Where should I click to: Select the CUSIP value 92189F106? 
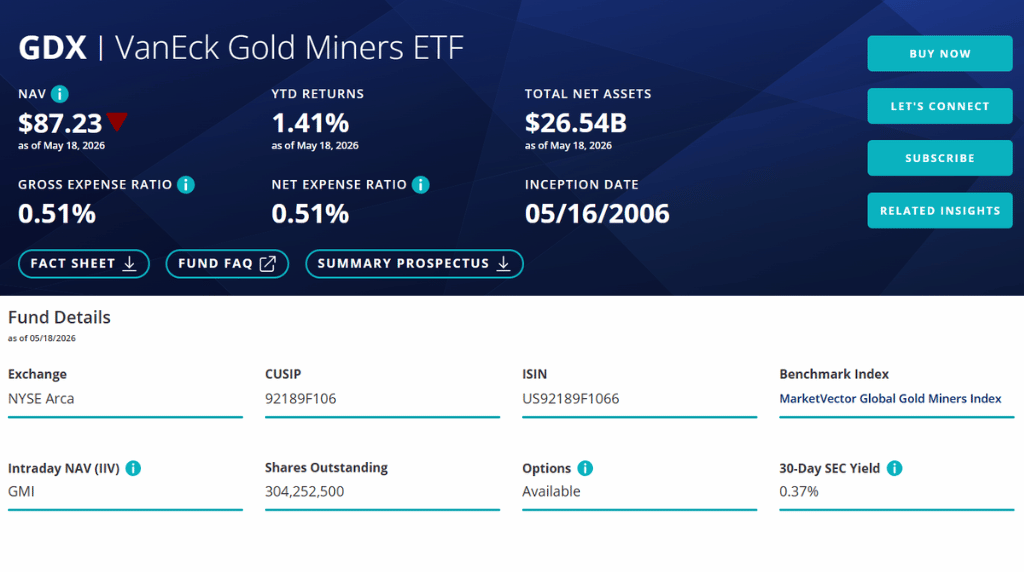pos(300,398)
